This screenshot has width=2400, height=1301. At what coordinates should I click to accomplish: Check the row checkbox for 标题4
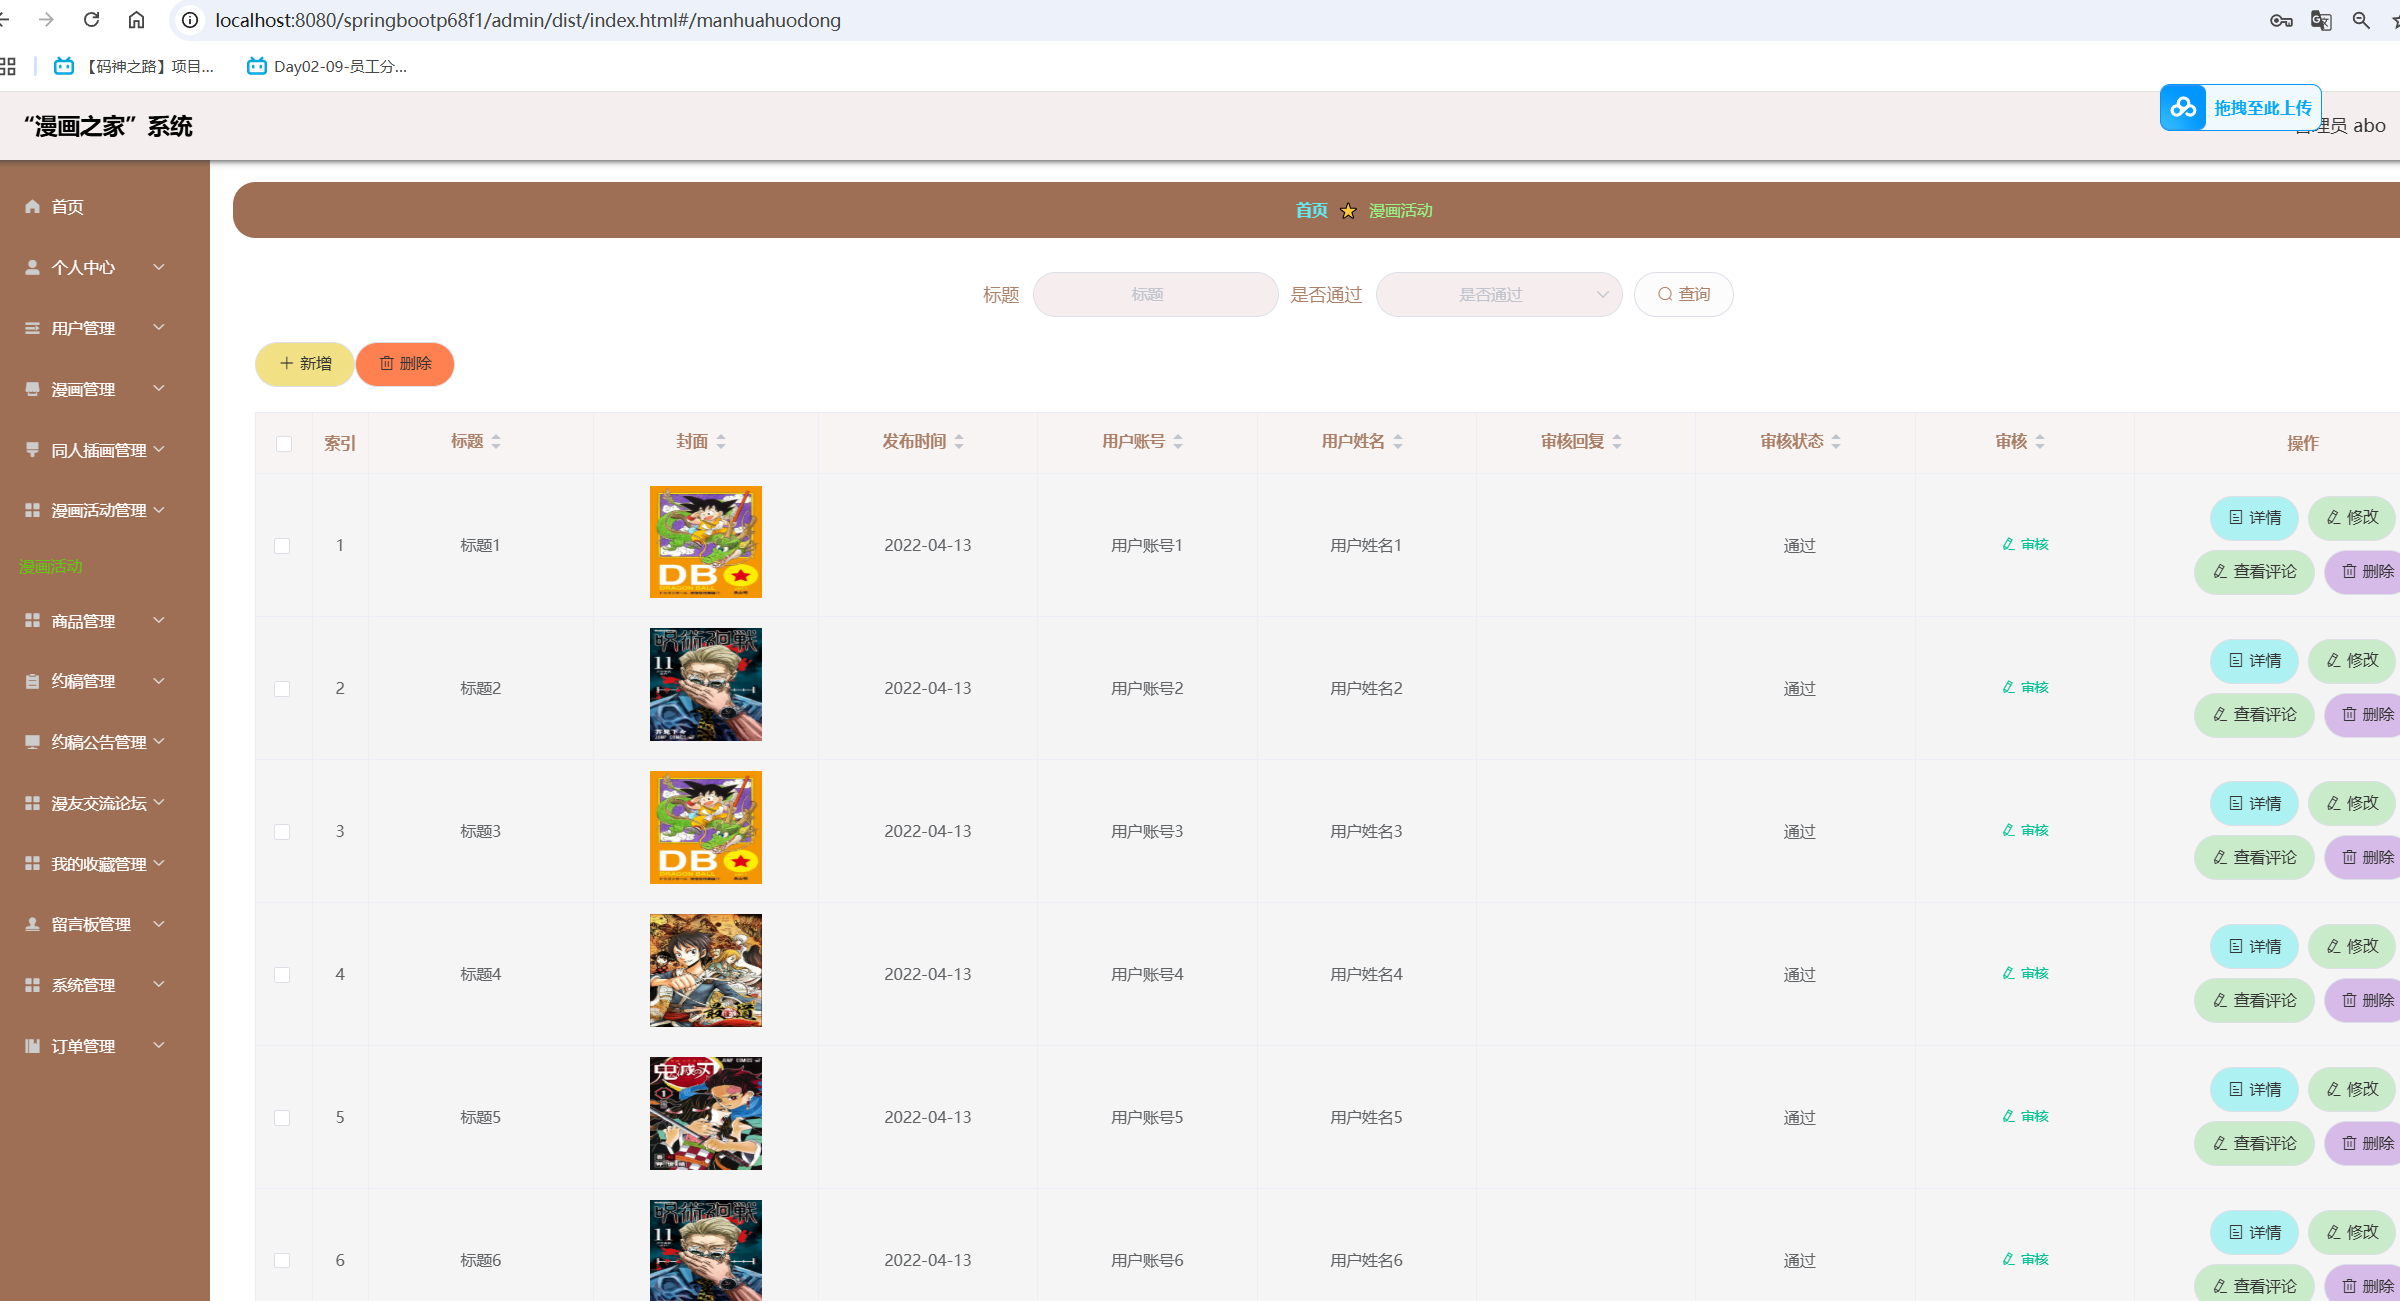pos(282,975)
